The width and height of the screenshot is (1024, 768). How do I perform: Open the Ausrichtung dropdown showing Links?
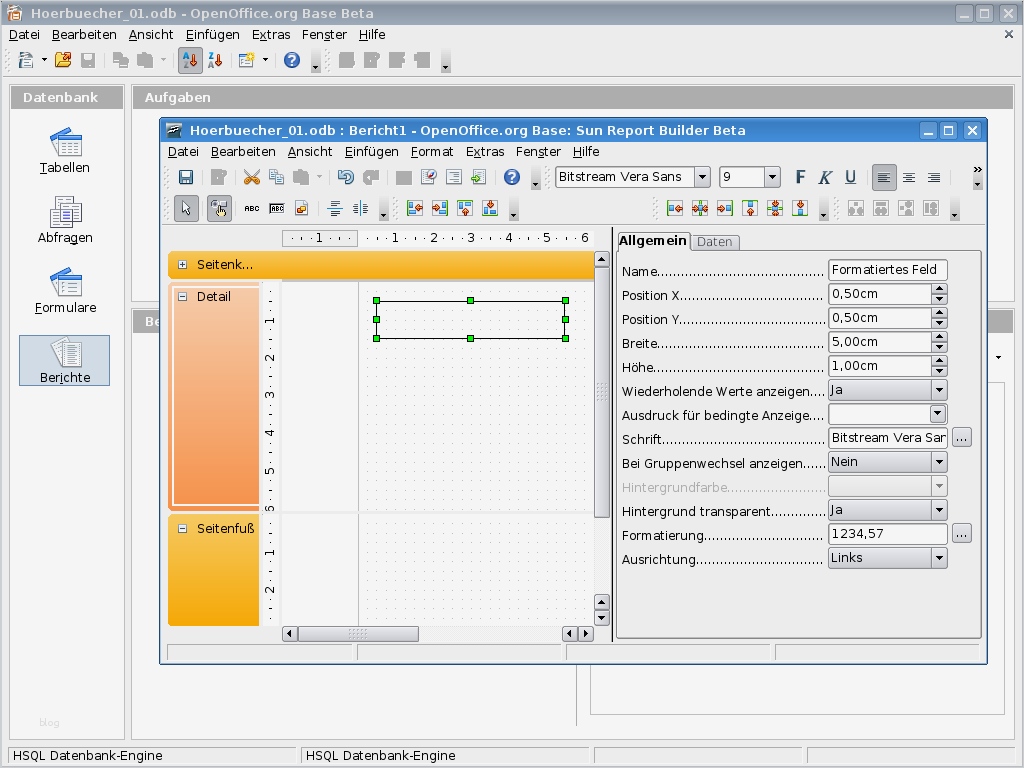pyautogui.click(x=938, y=558)
